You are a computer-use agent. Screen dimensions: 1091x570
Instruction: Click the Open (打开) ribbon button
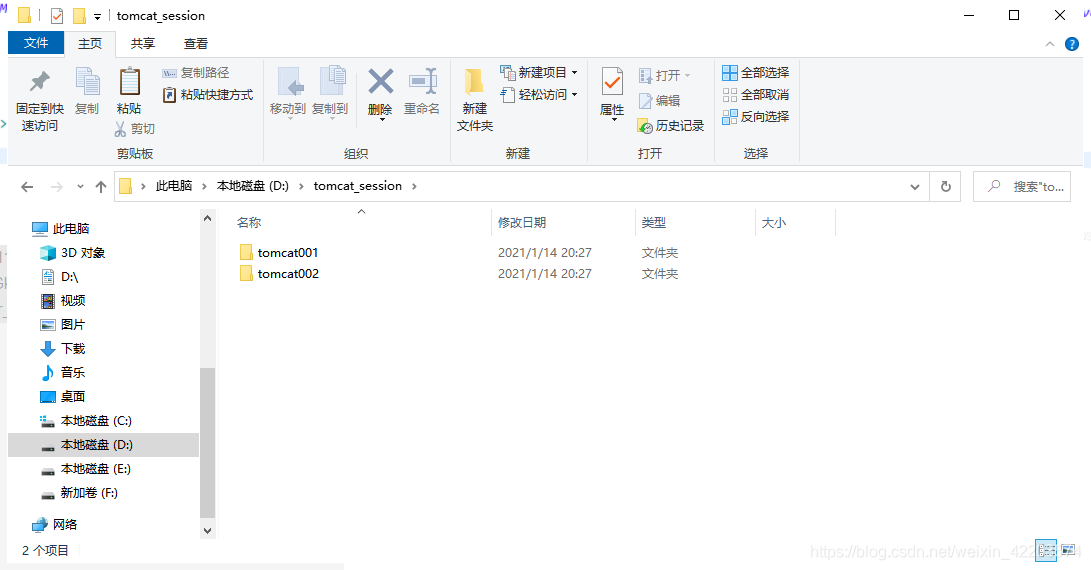[x=664, y=75]
